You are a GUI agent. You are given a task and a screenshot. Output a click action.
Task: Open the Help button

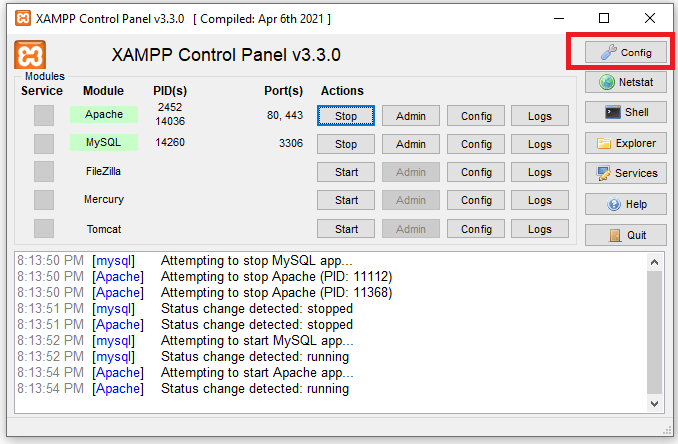pos(626,204)
